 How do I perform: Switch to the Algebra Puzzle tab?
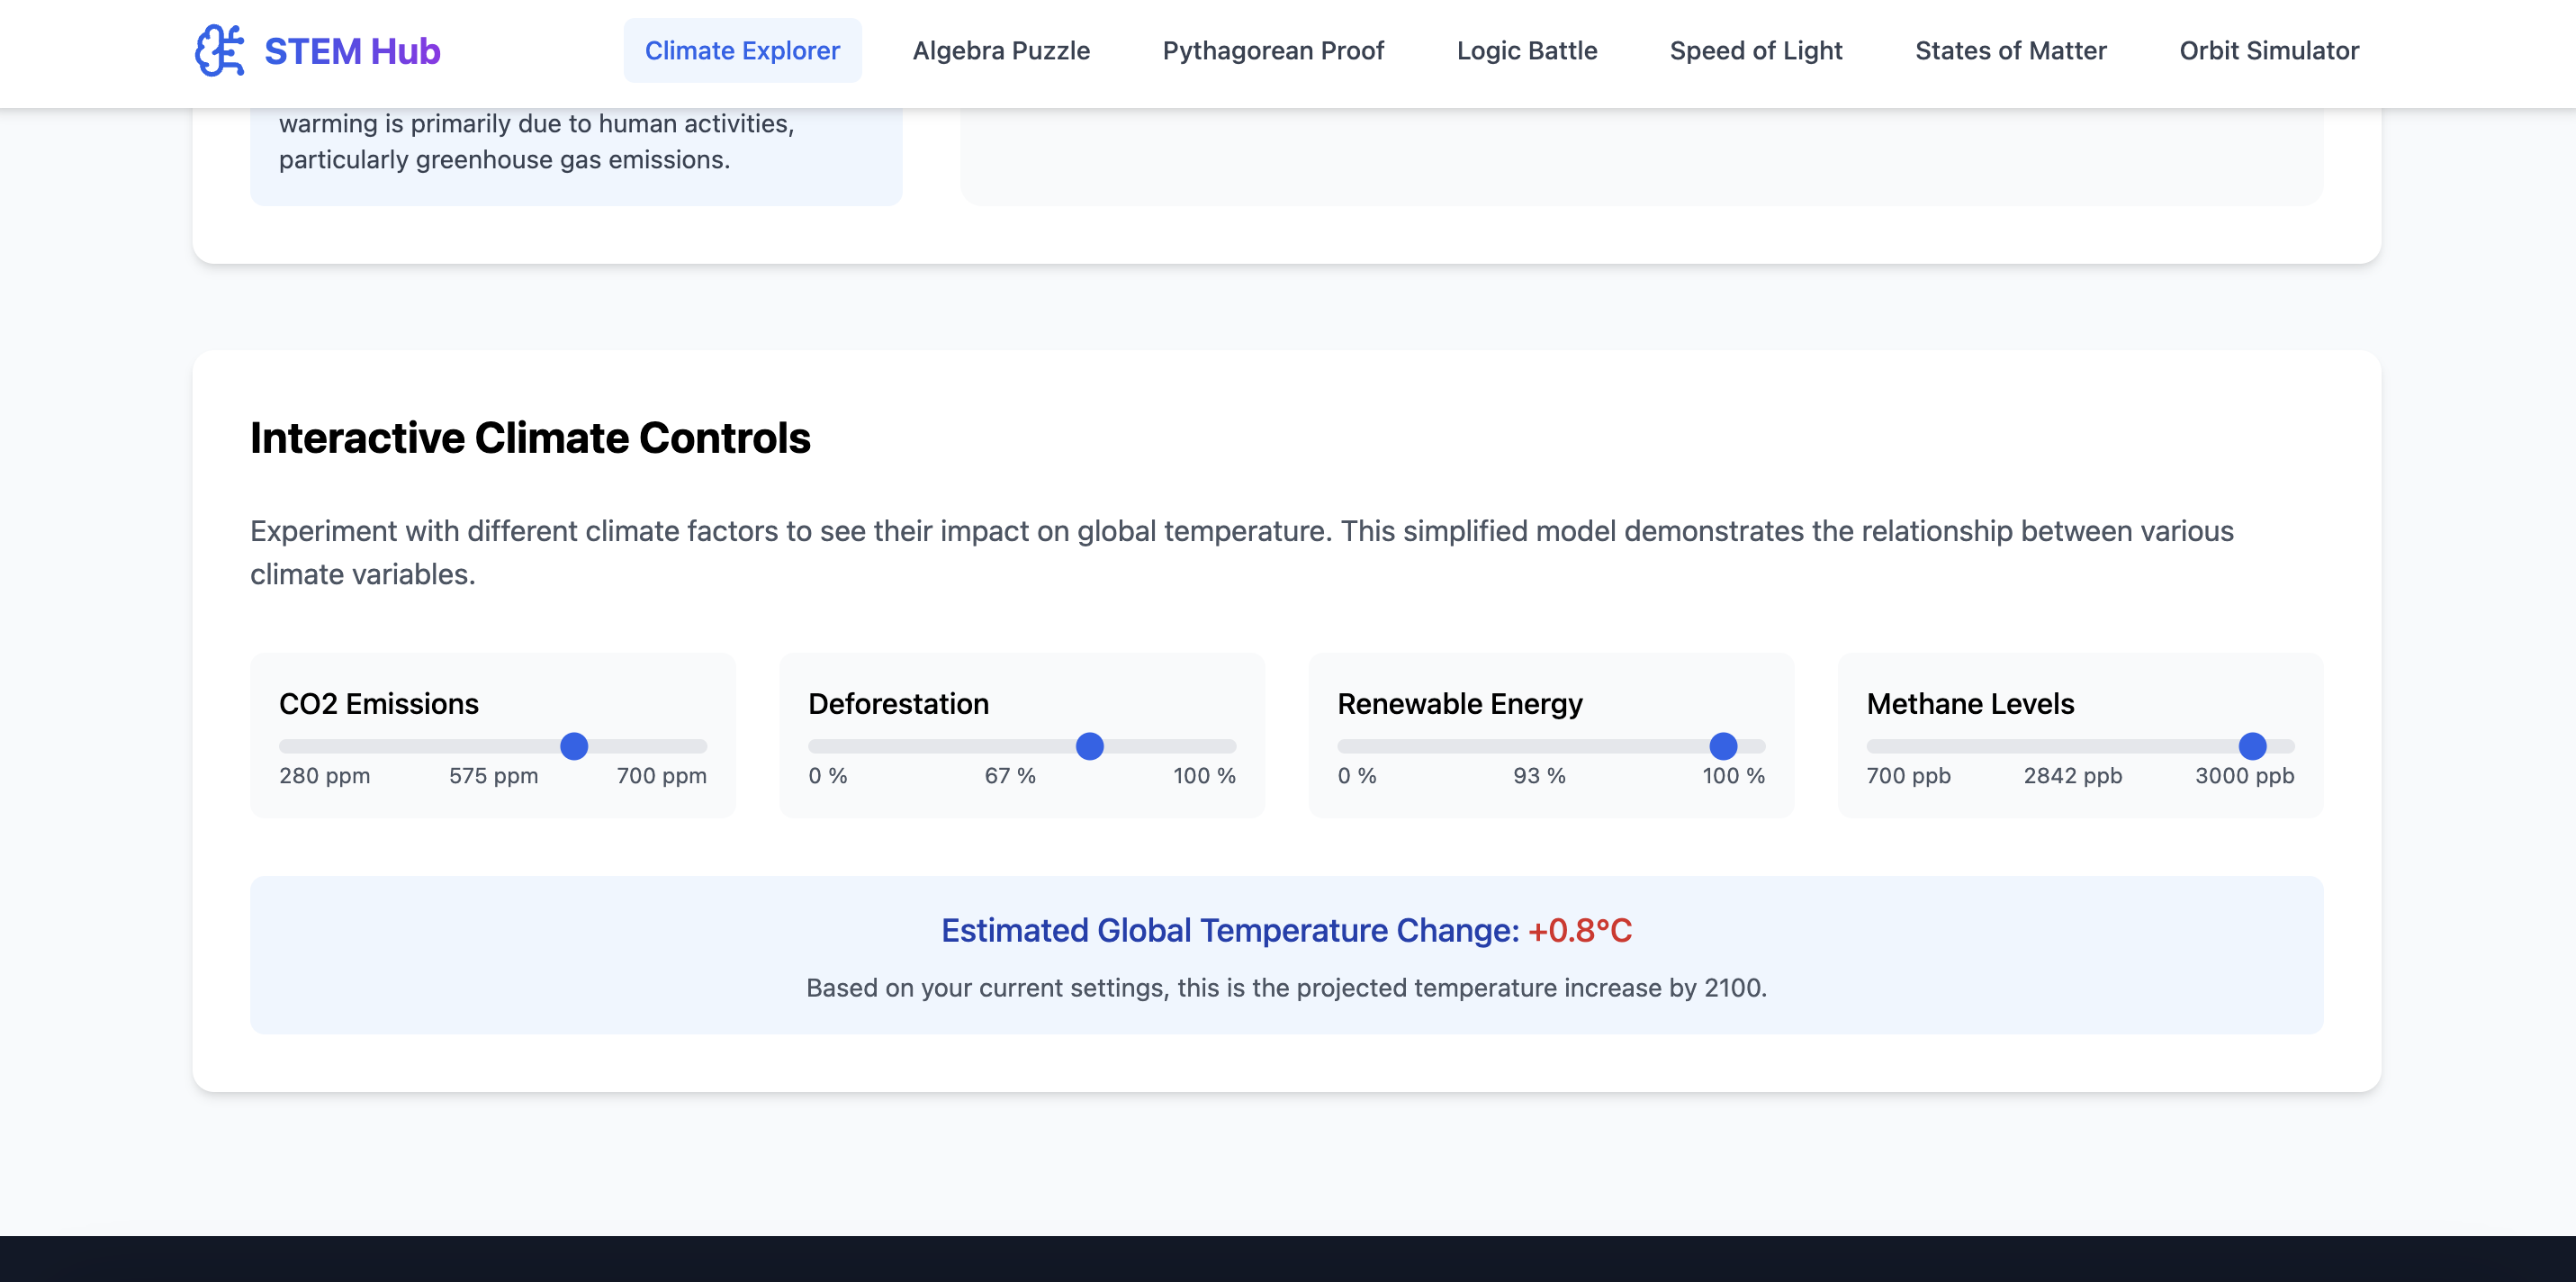(x=1001, y=50)
